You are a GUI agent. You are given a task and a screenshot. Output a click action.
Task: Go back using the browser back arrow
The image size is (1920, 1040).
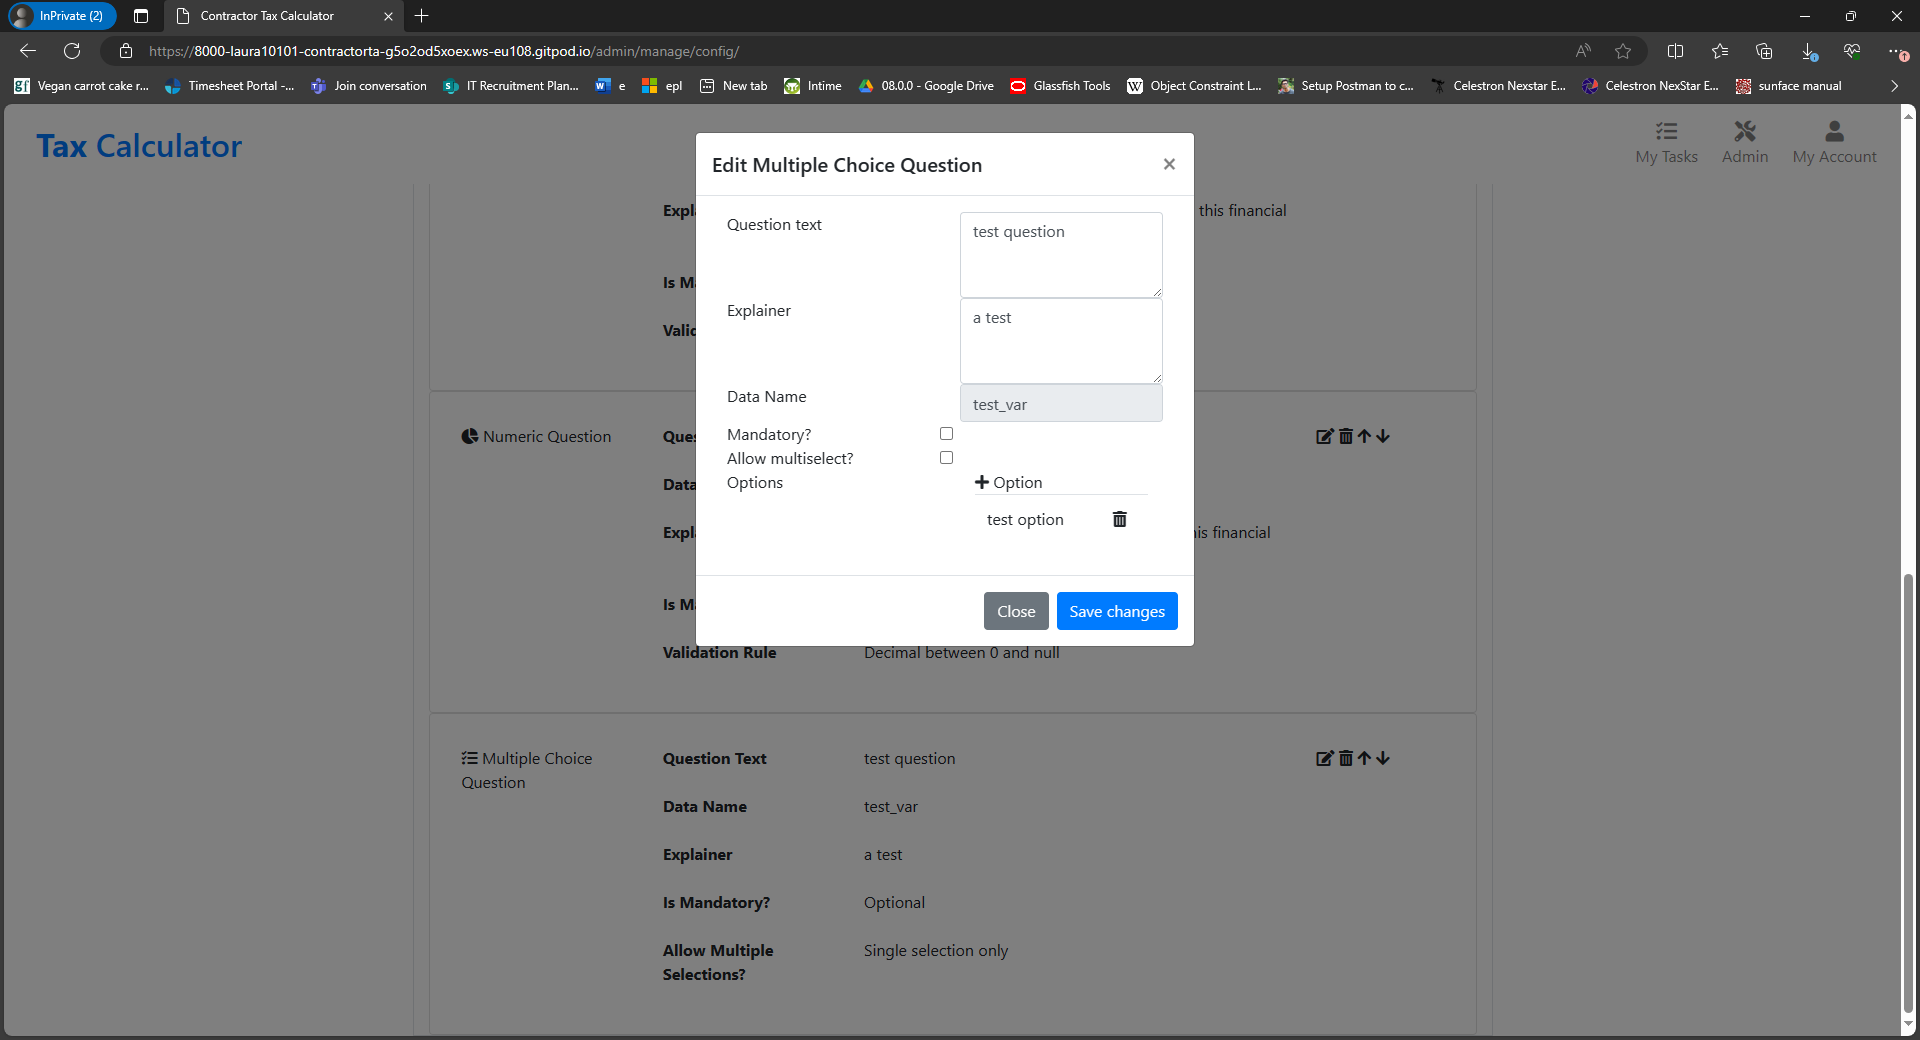click(28, 51)
